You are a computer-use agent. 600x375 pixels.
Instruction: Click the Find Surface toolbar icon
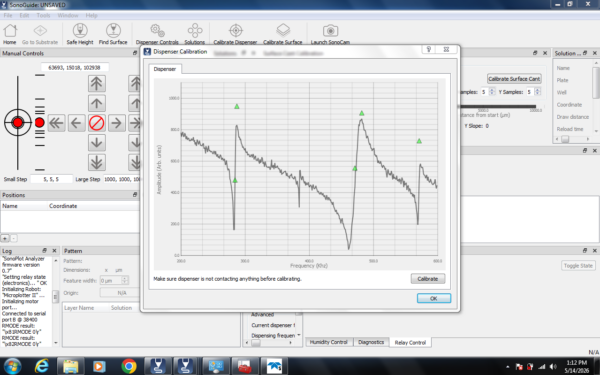pyautogui.click(x=113, y=34)
